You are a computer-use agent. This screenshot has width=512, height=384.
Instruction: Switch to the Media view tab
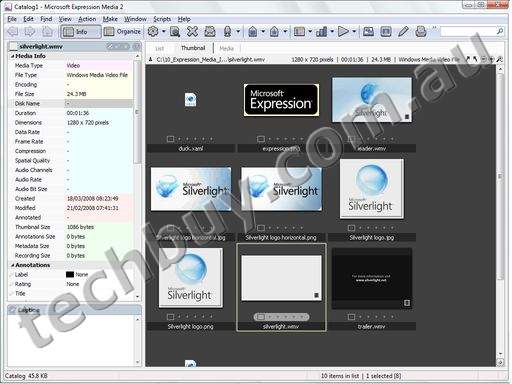227,48
